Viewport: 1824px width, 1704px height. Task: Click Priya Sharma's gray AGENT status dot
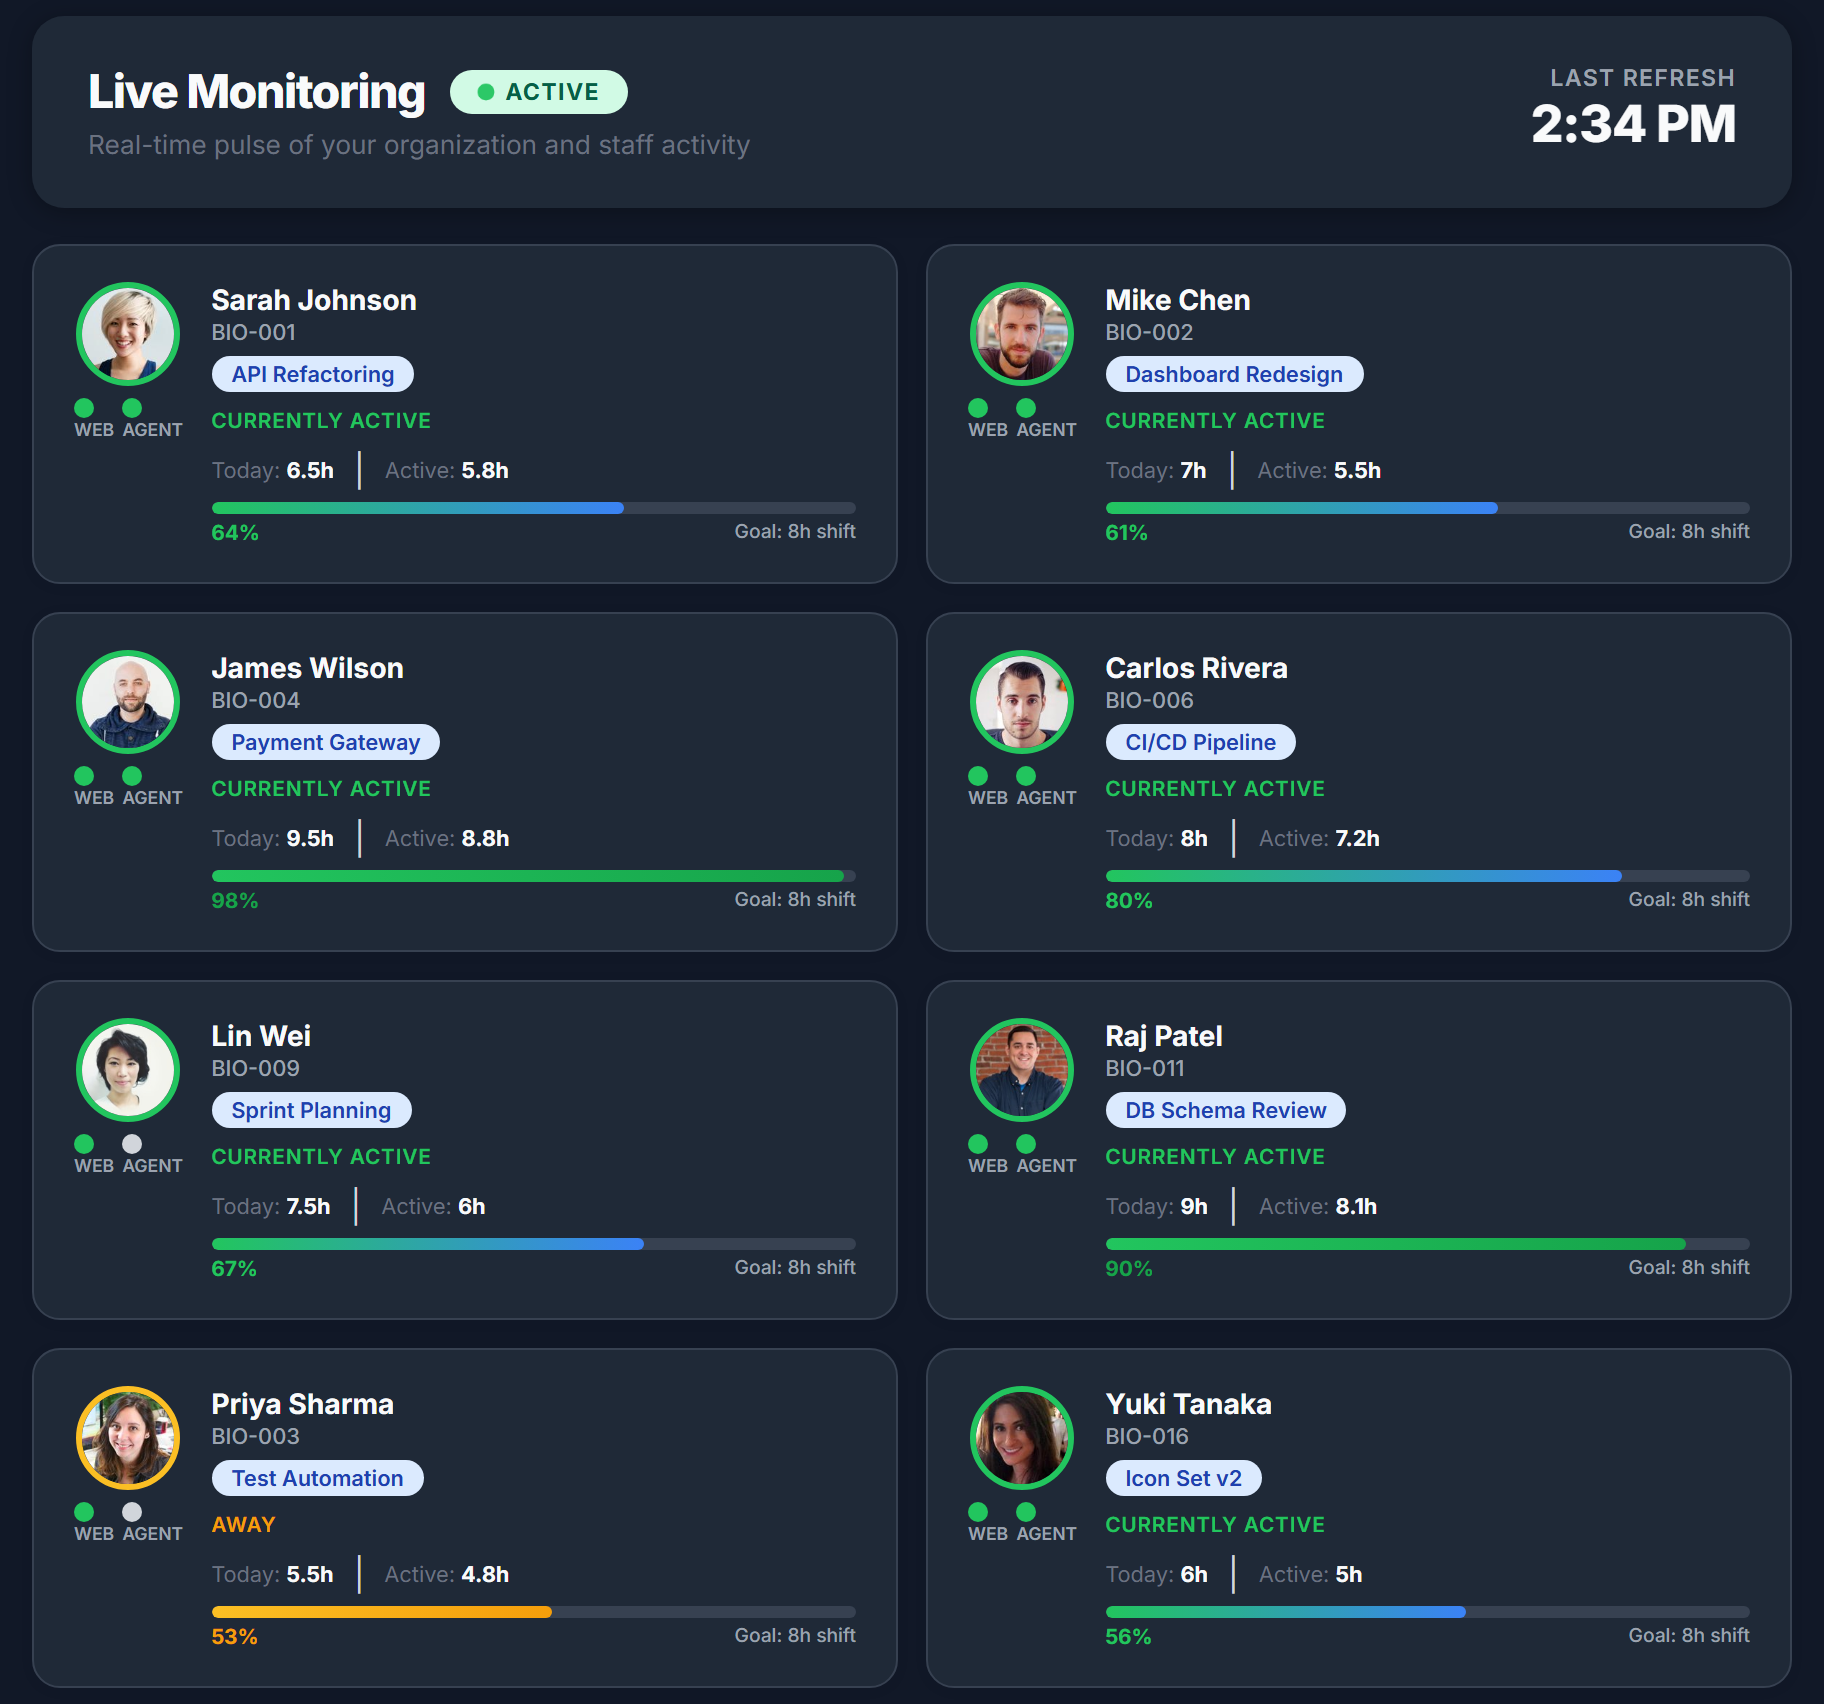(132, 1512)
